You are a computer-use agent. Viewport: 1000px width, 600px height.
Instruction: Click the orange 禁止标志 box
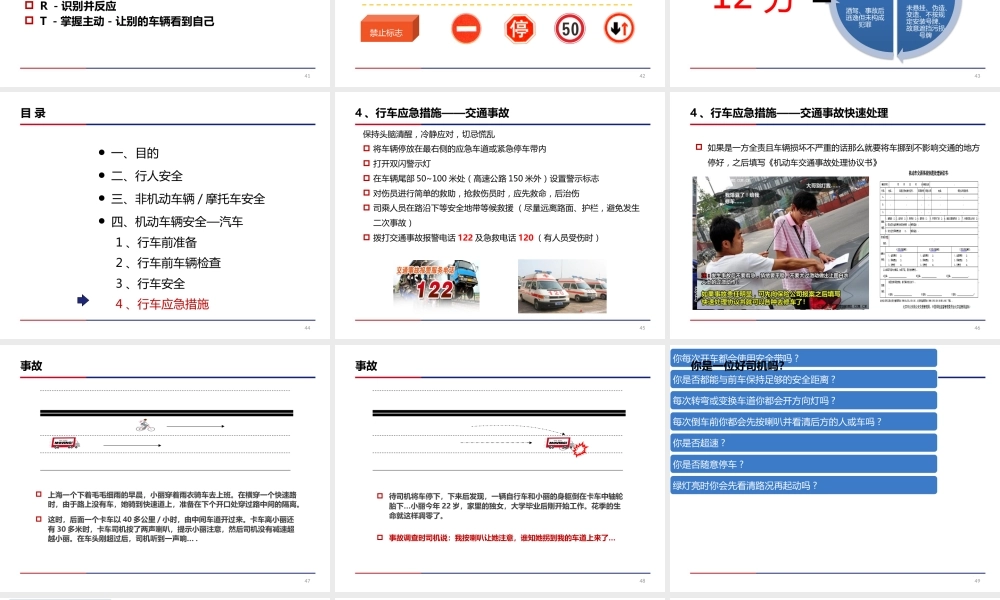390,30
